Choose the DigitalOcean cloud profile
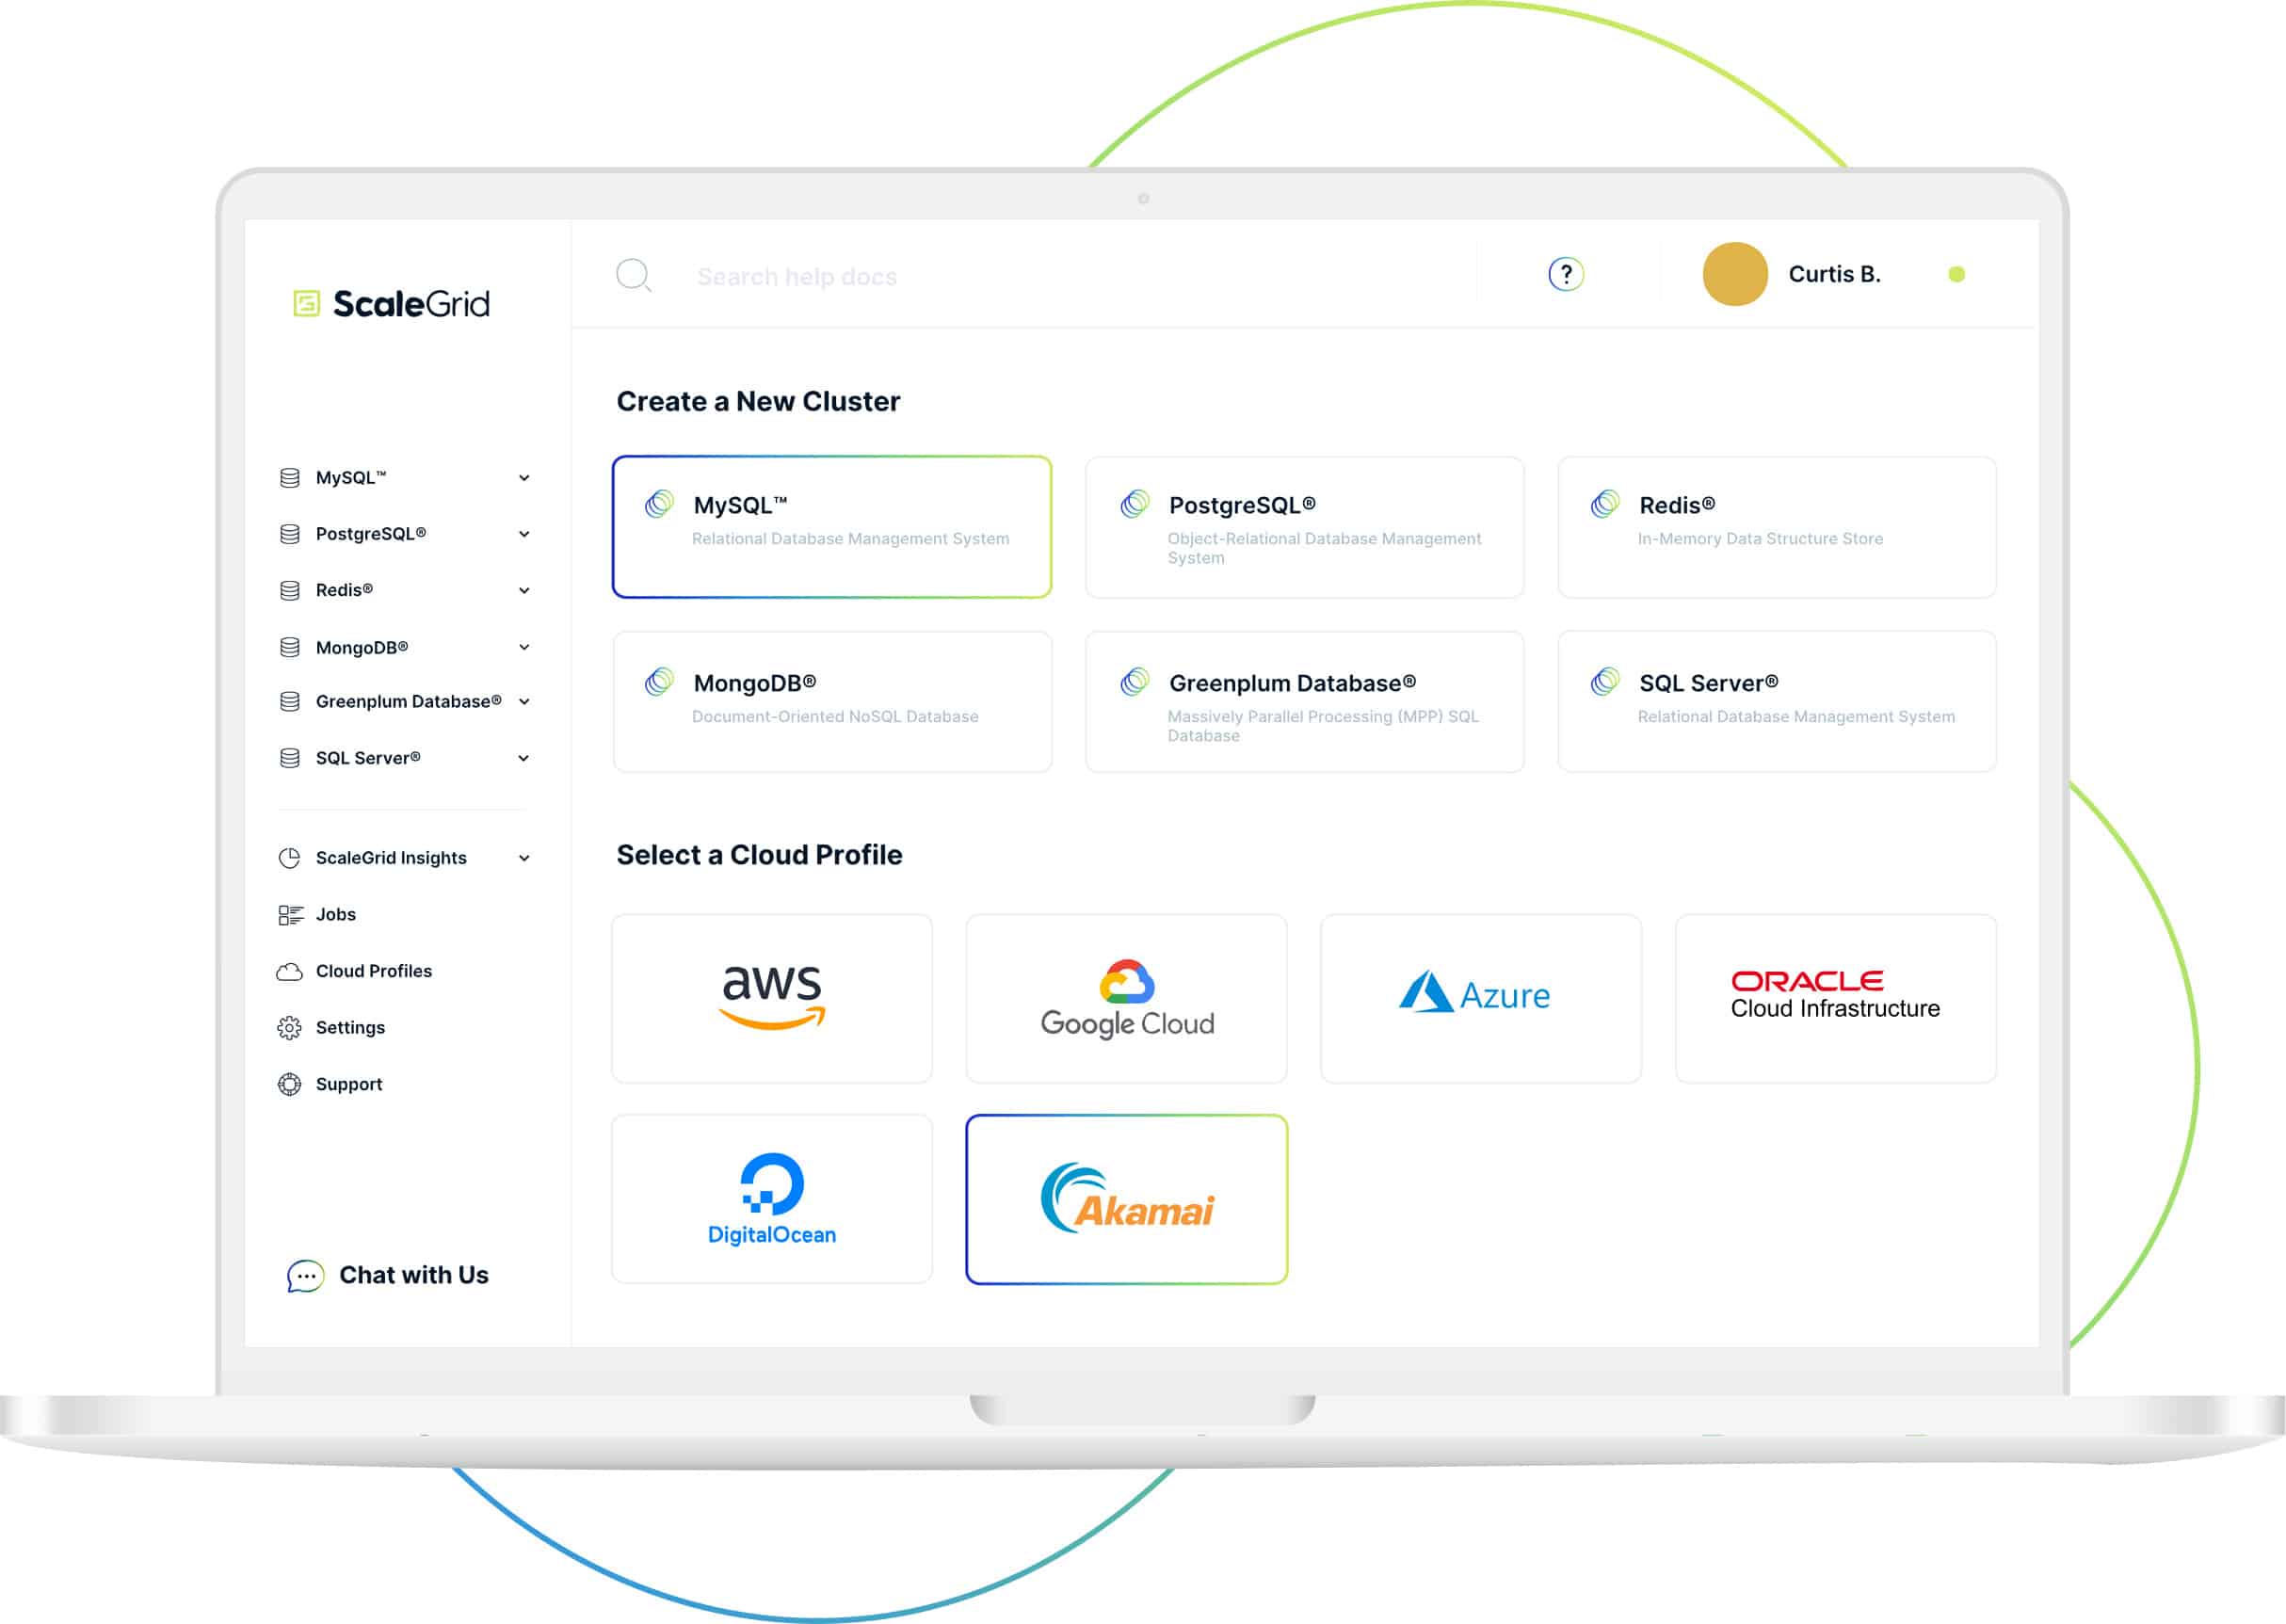2286x1624 pixels. 772,1199
